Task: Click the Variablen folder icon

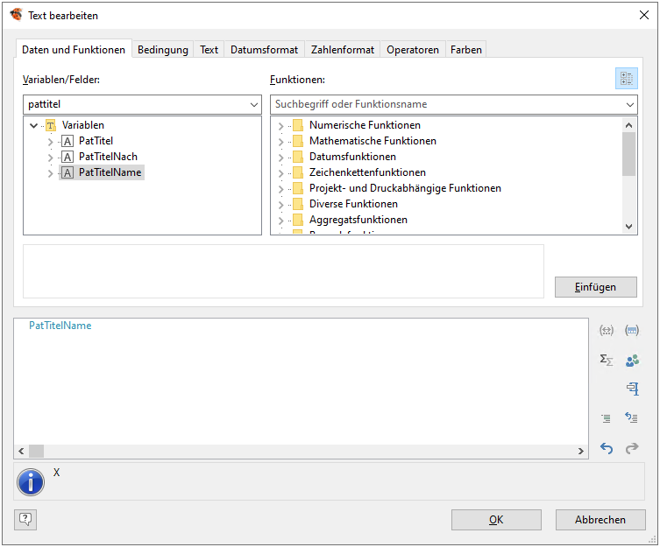Action: 51,125
